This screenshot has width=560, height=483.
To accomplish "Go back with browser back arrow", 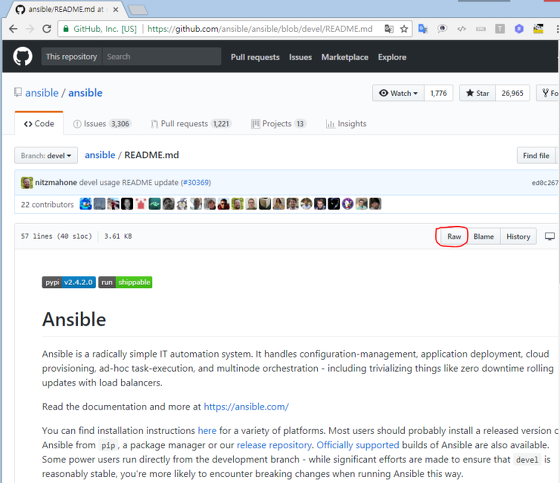I will point(13,29).
